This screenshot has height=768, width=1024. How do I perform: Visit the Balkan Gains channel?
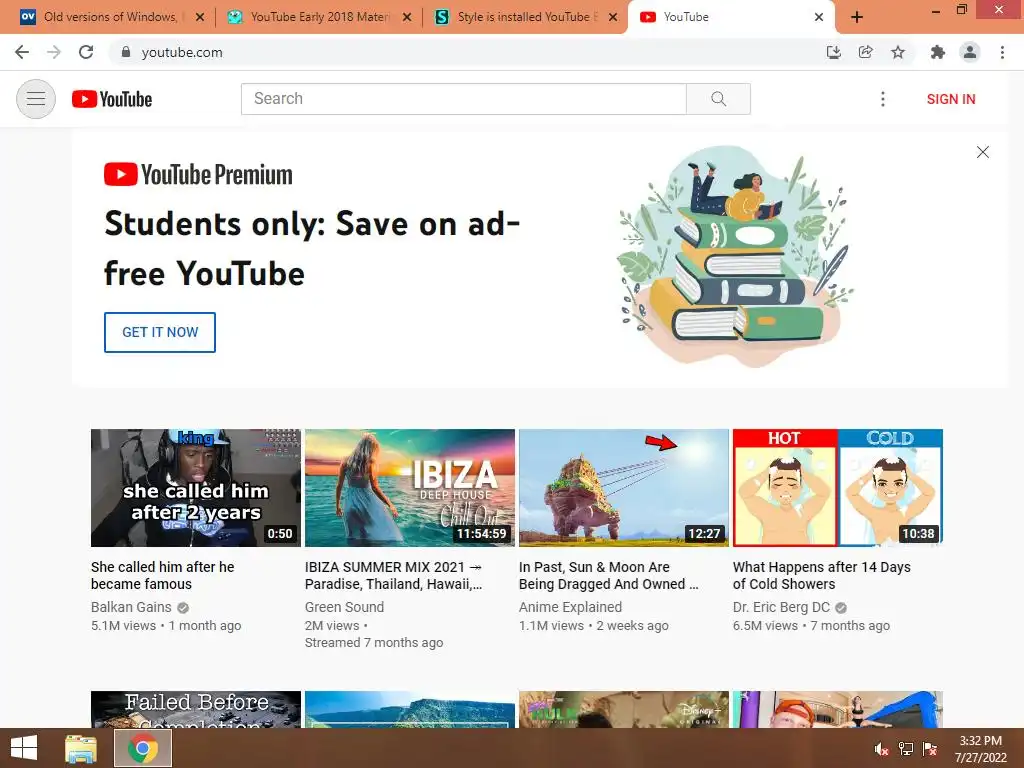tap(131, 607)
